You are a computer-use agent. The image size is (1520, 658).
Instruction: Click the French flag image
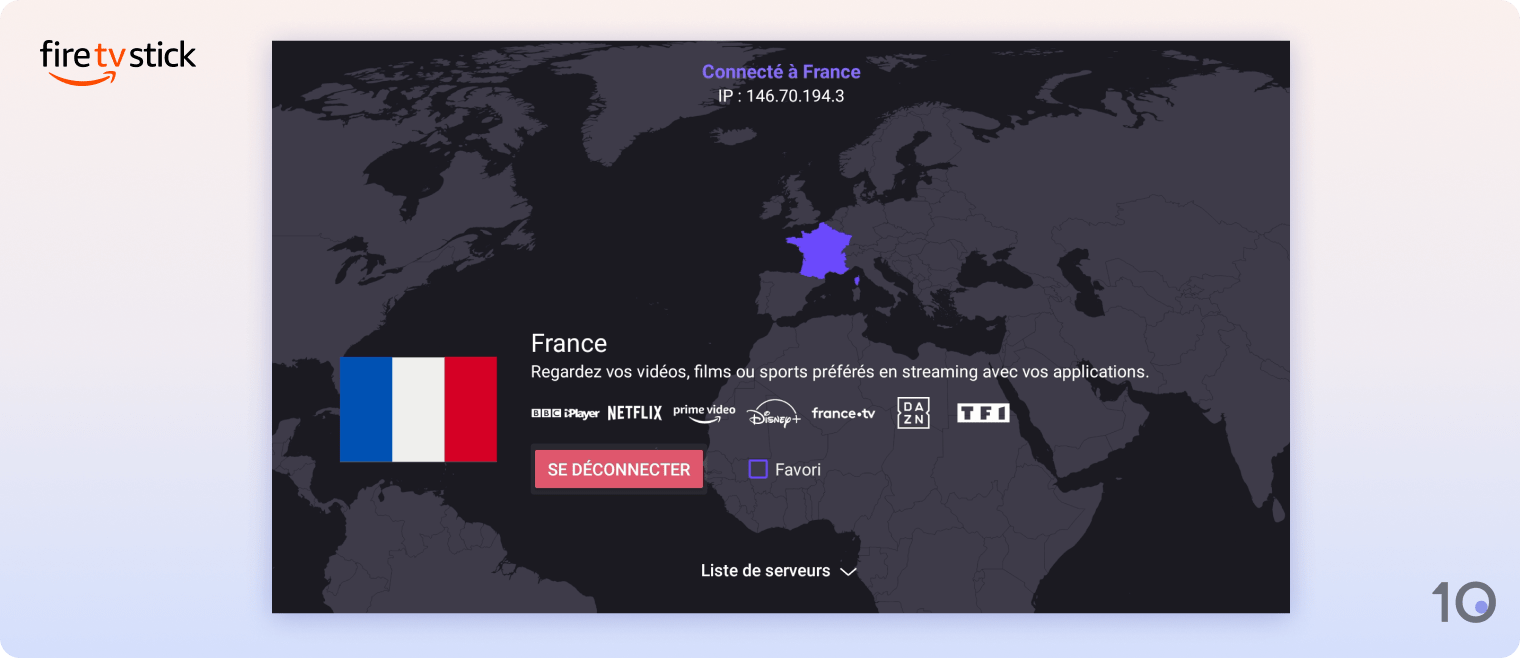coord(418,409)
